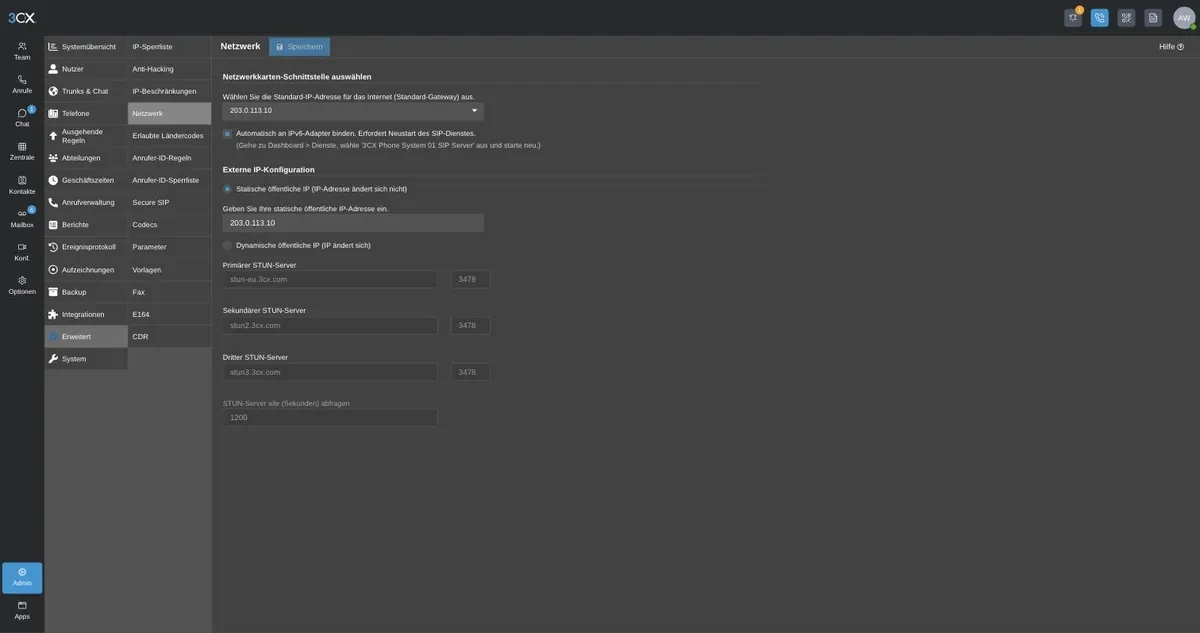
Task: Open the Hilfe help link
Action: (x=1171, y=47)
